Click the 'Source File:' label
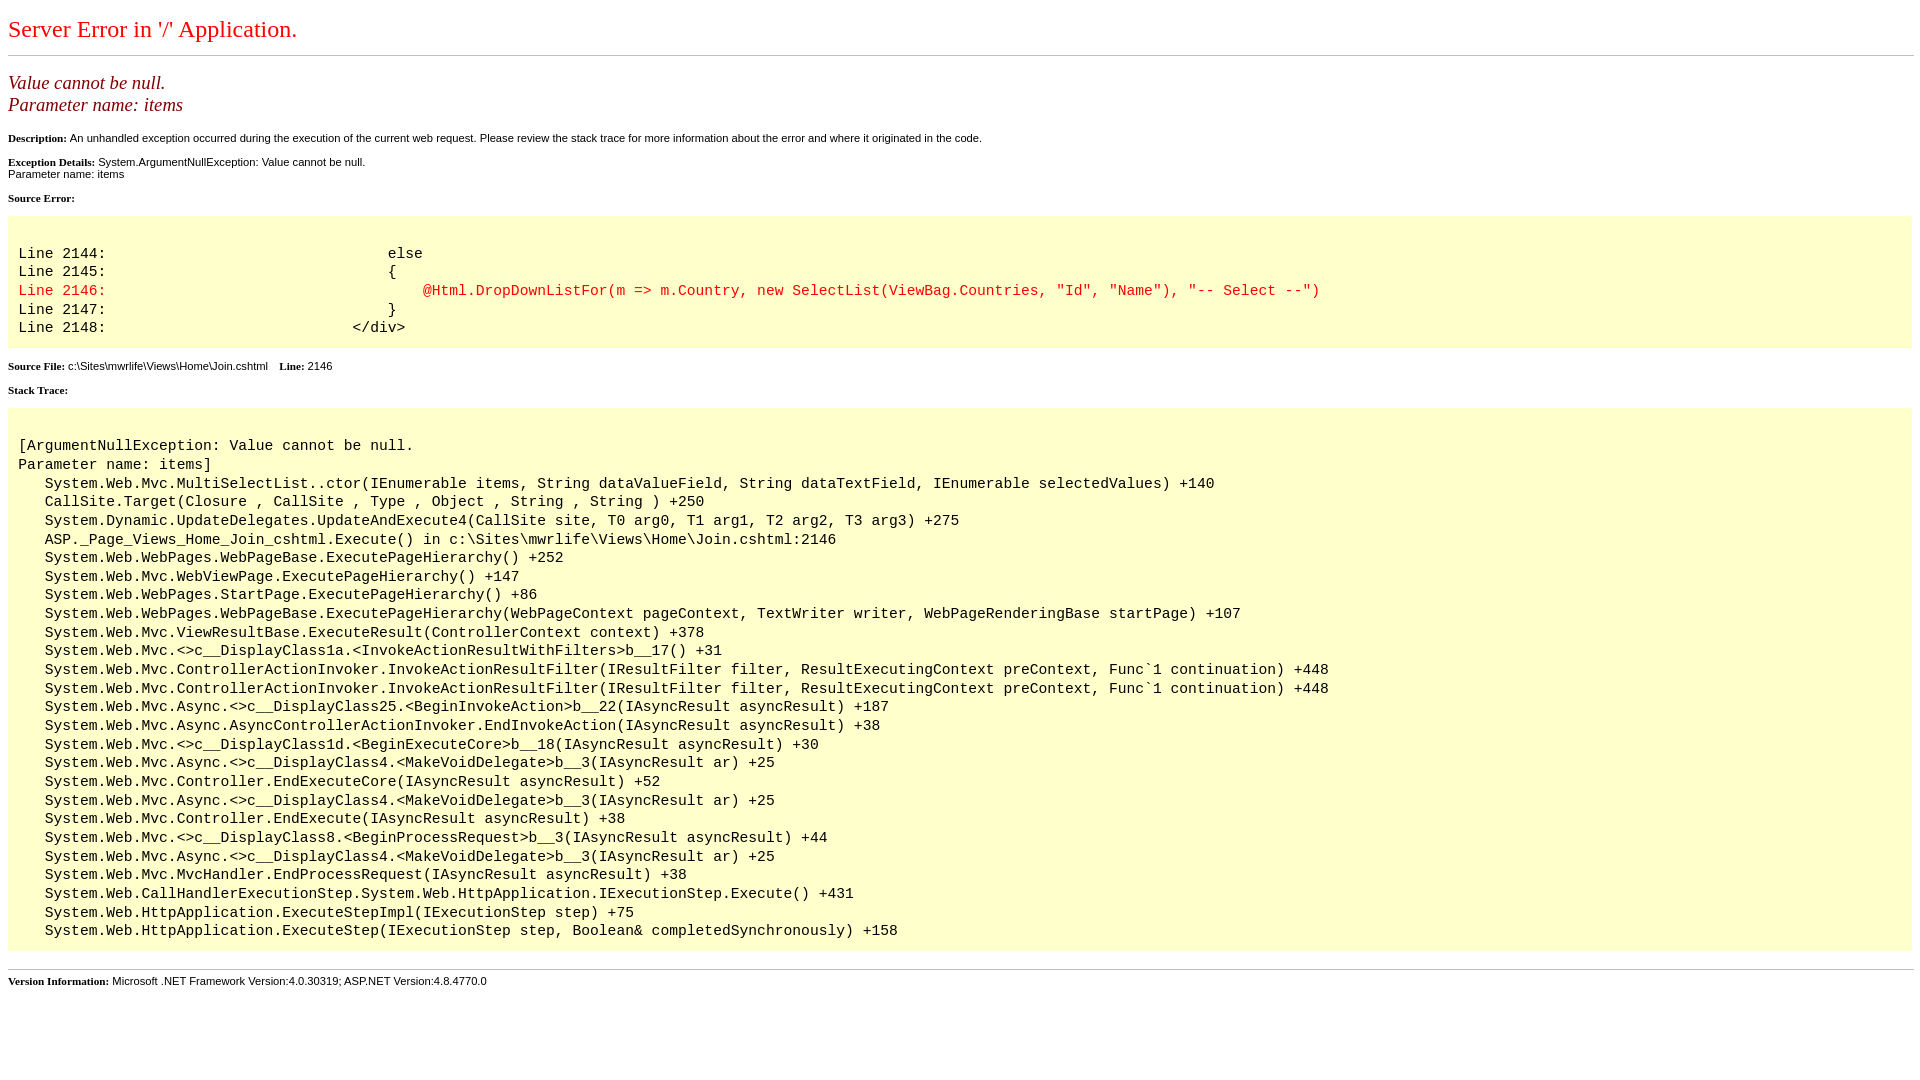 36,366
